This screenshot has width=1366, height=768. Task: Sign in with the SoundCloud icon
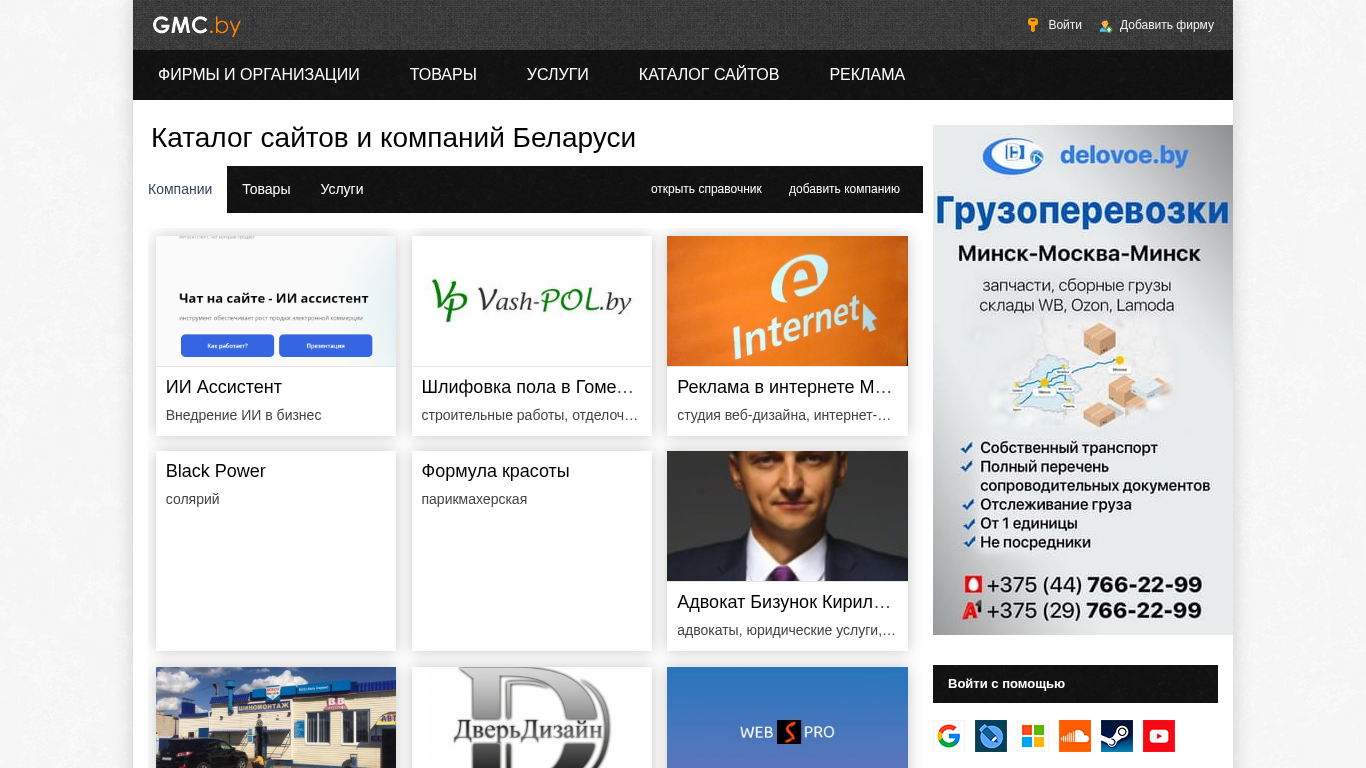coord(1075,736)
